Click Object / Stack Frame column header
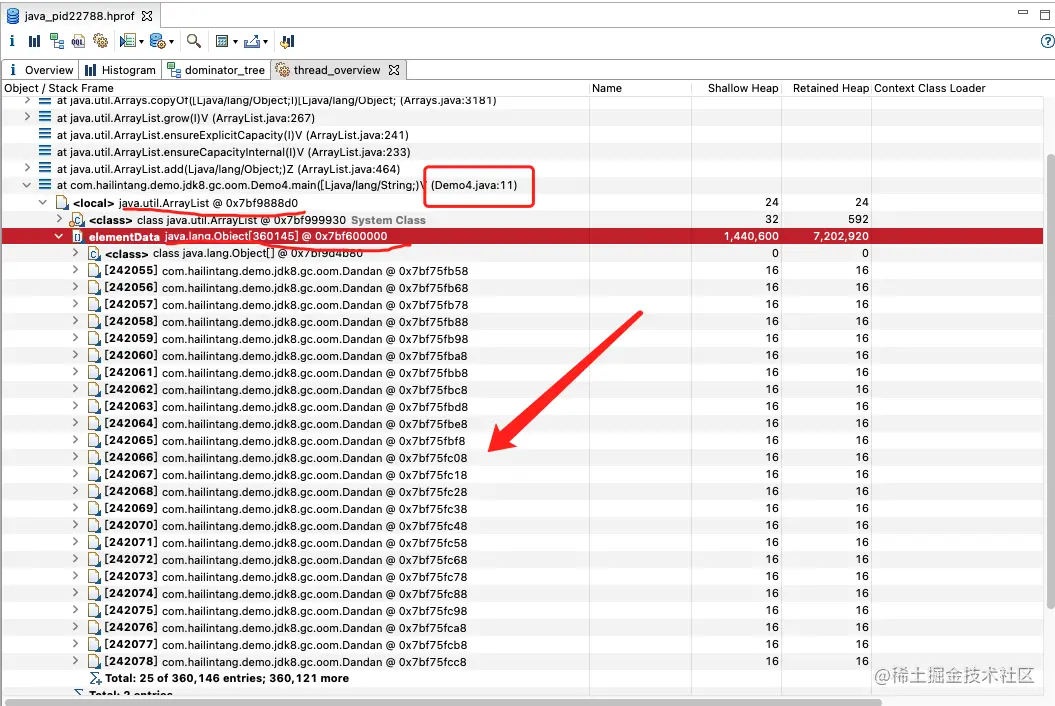The image size is (1055, 706). pos(295,88)
